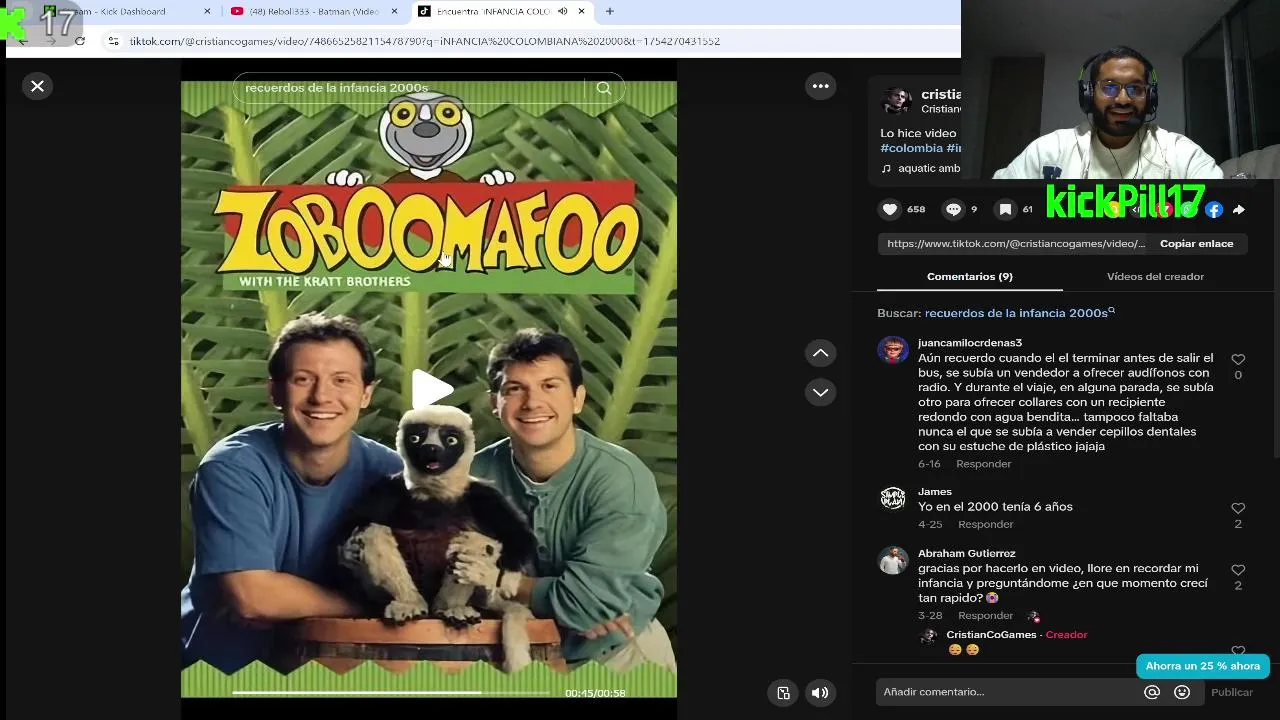Mute the video with speaker icon
The height and width of the screenshot is (720, 1280).
pyautogui.click(x=820, y=692)
